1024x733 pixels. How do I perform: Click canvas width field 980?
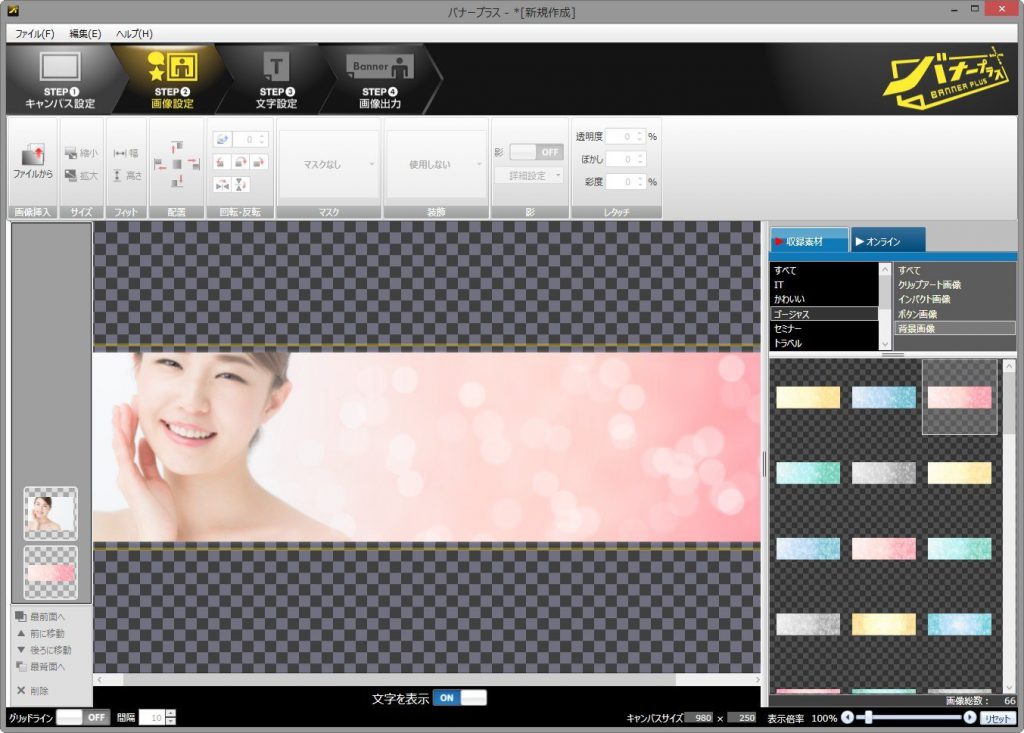(699, 717)
